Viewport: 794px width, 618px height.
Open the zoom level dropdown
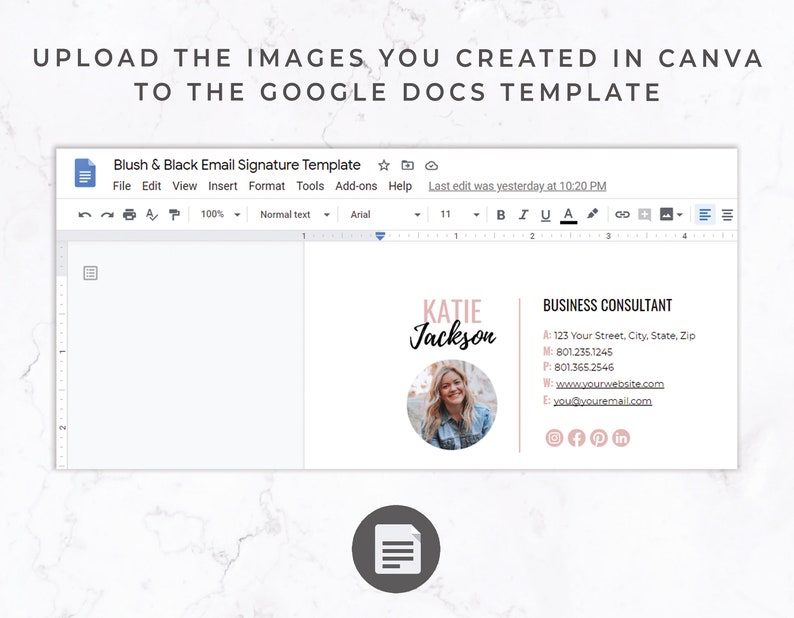pyautogui.click(x=220, y=214)
